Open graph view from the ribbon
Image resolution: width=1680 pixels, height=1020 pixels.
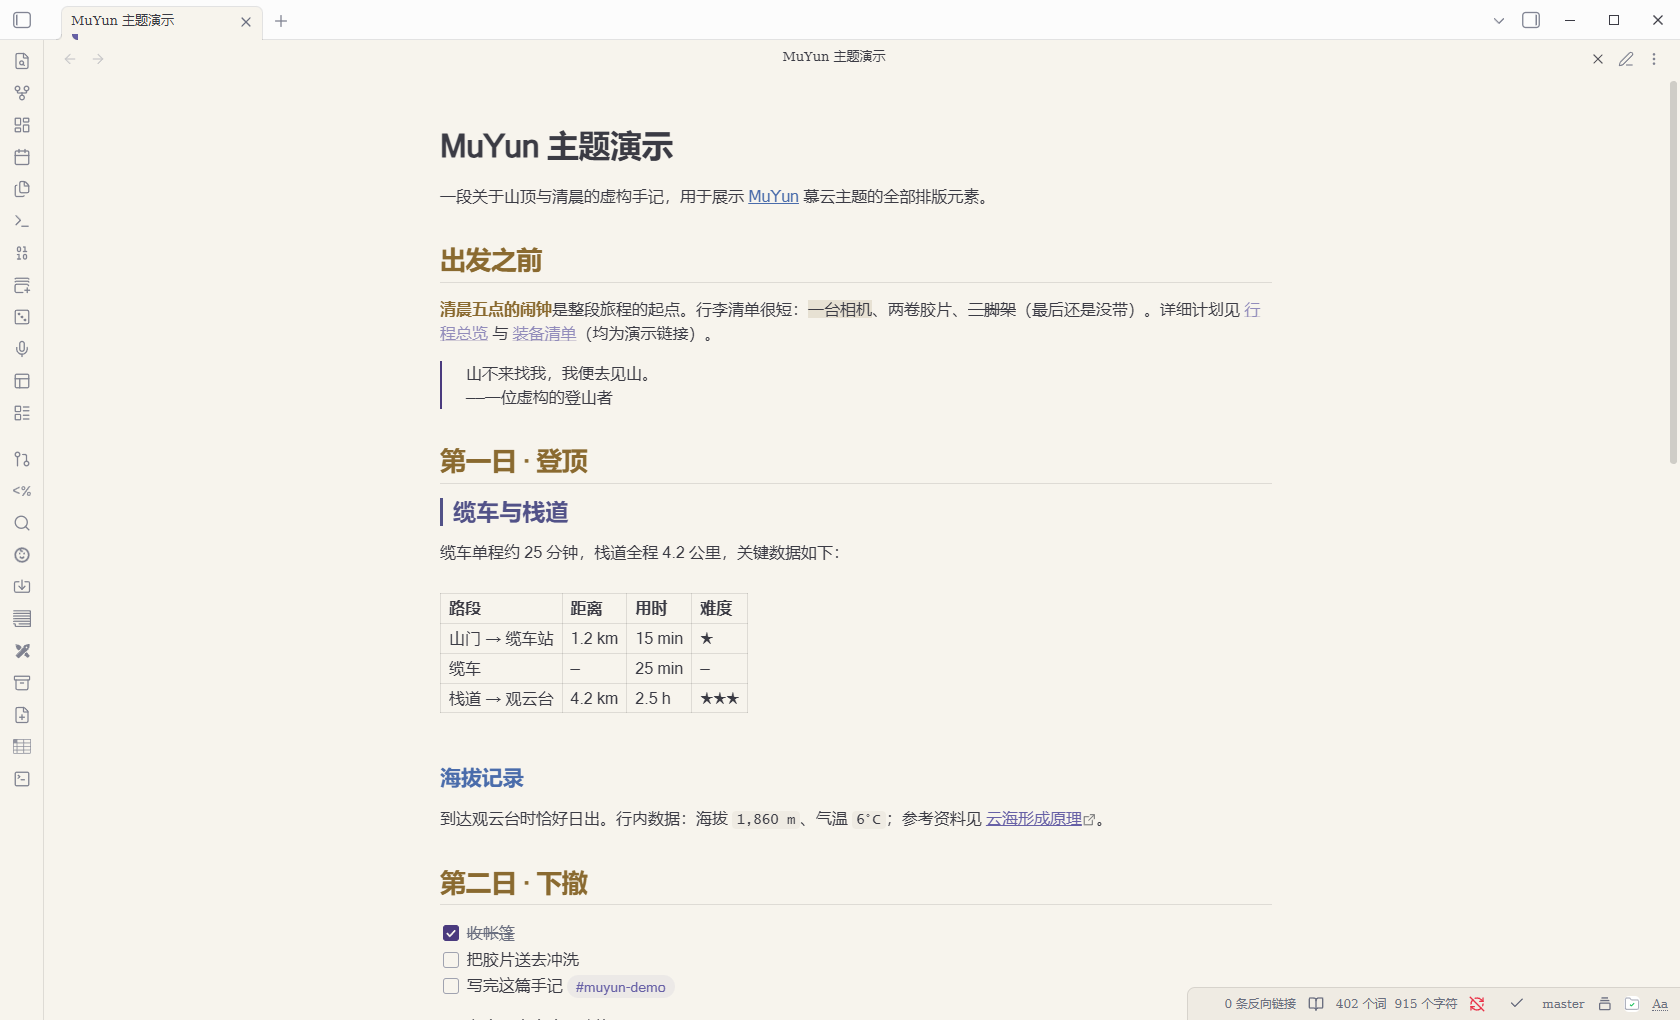pyautogui.click(x=22, y=93)
